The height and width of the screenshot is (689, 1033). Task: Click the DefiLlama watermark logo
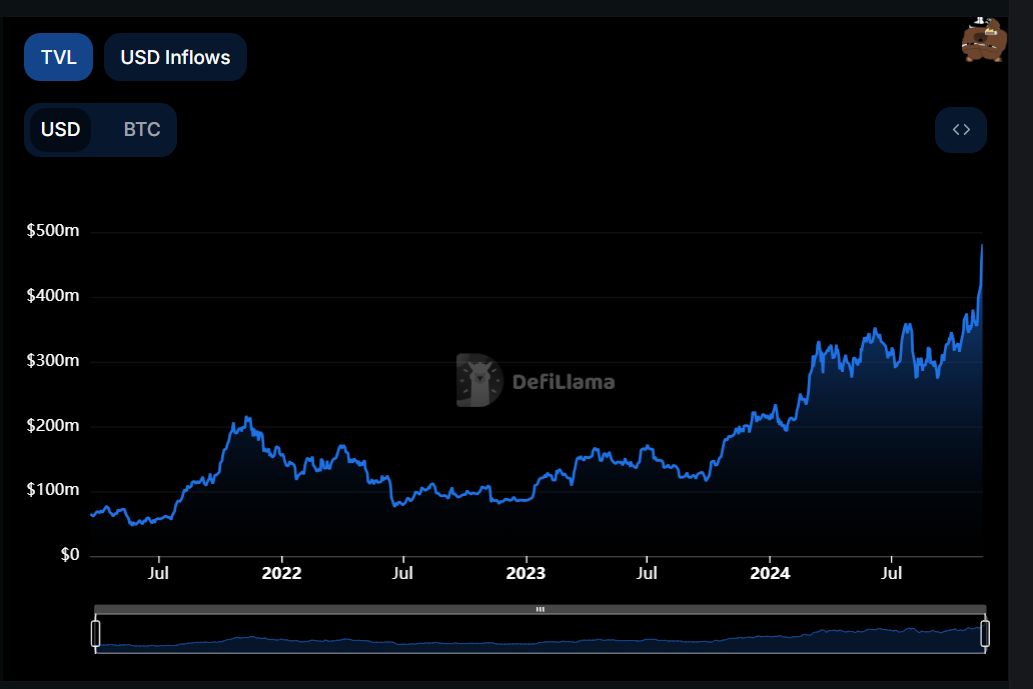coord(479,381)
